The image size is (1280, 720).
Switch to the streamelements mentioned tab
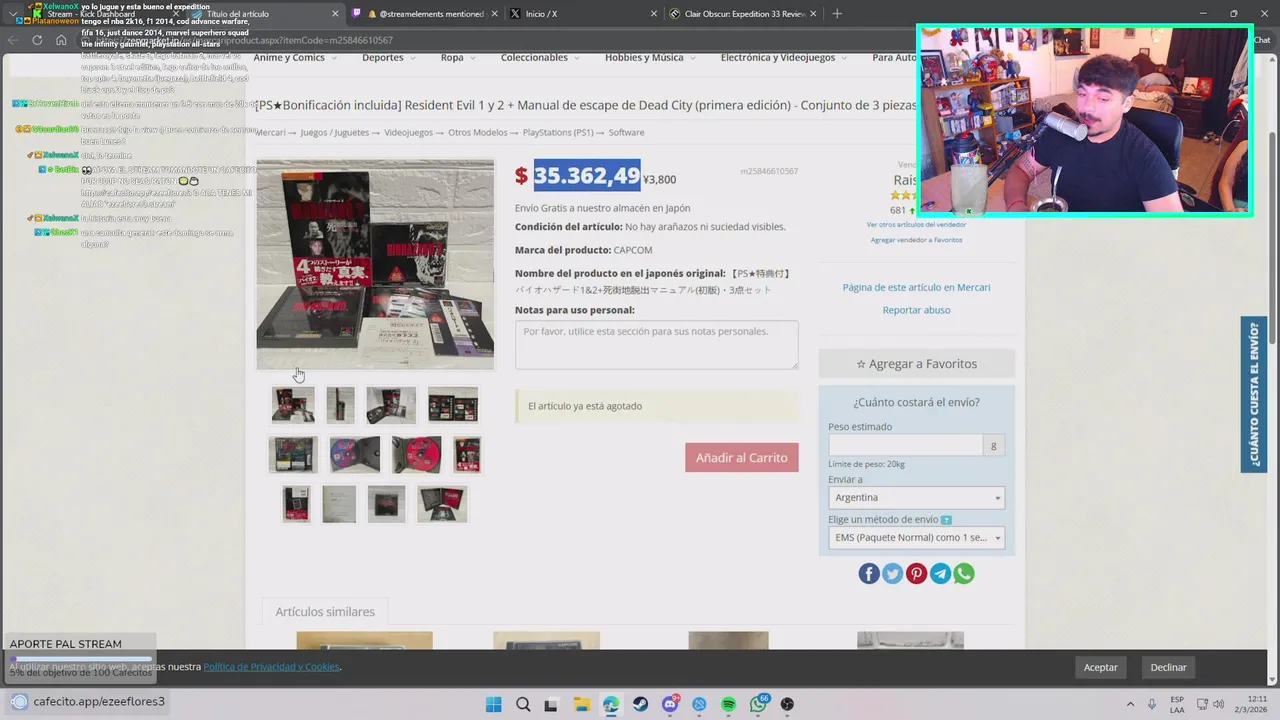tap(424, 14)
